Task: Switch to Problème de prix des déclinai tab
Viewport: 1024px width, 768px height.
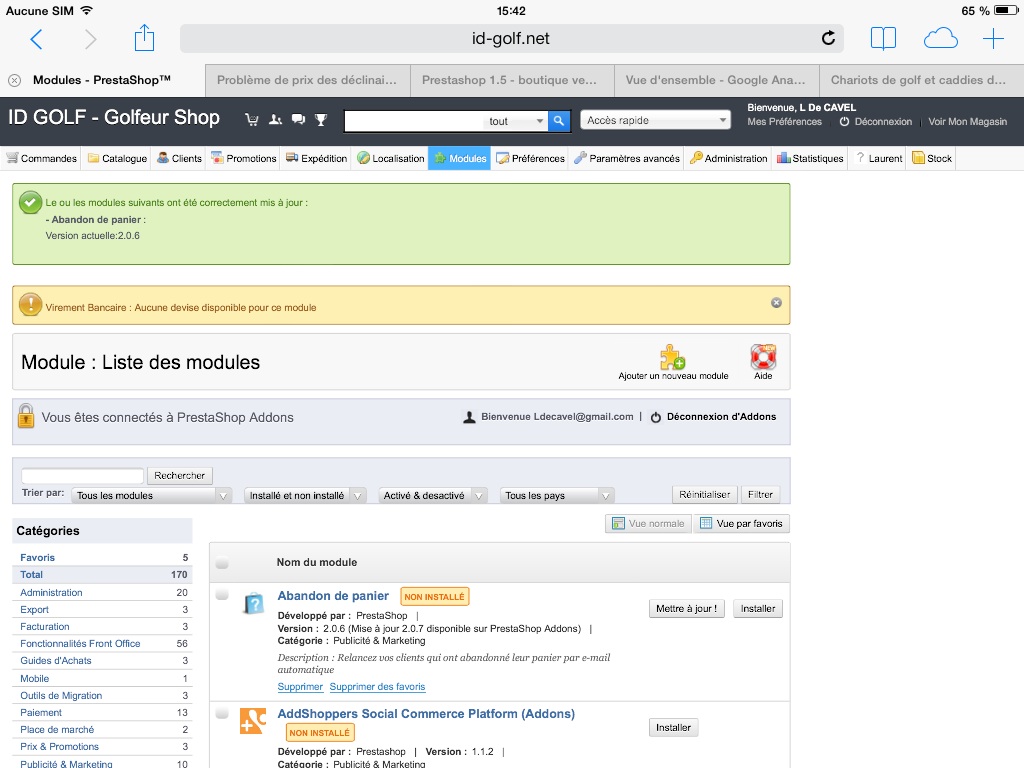Action: (308, 80)
